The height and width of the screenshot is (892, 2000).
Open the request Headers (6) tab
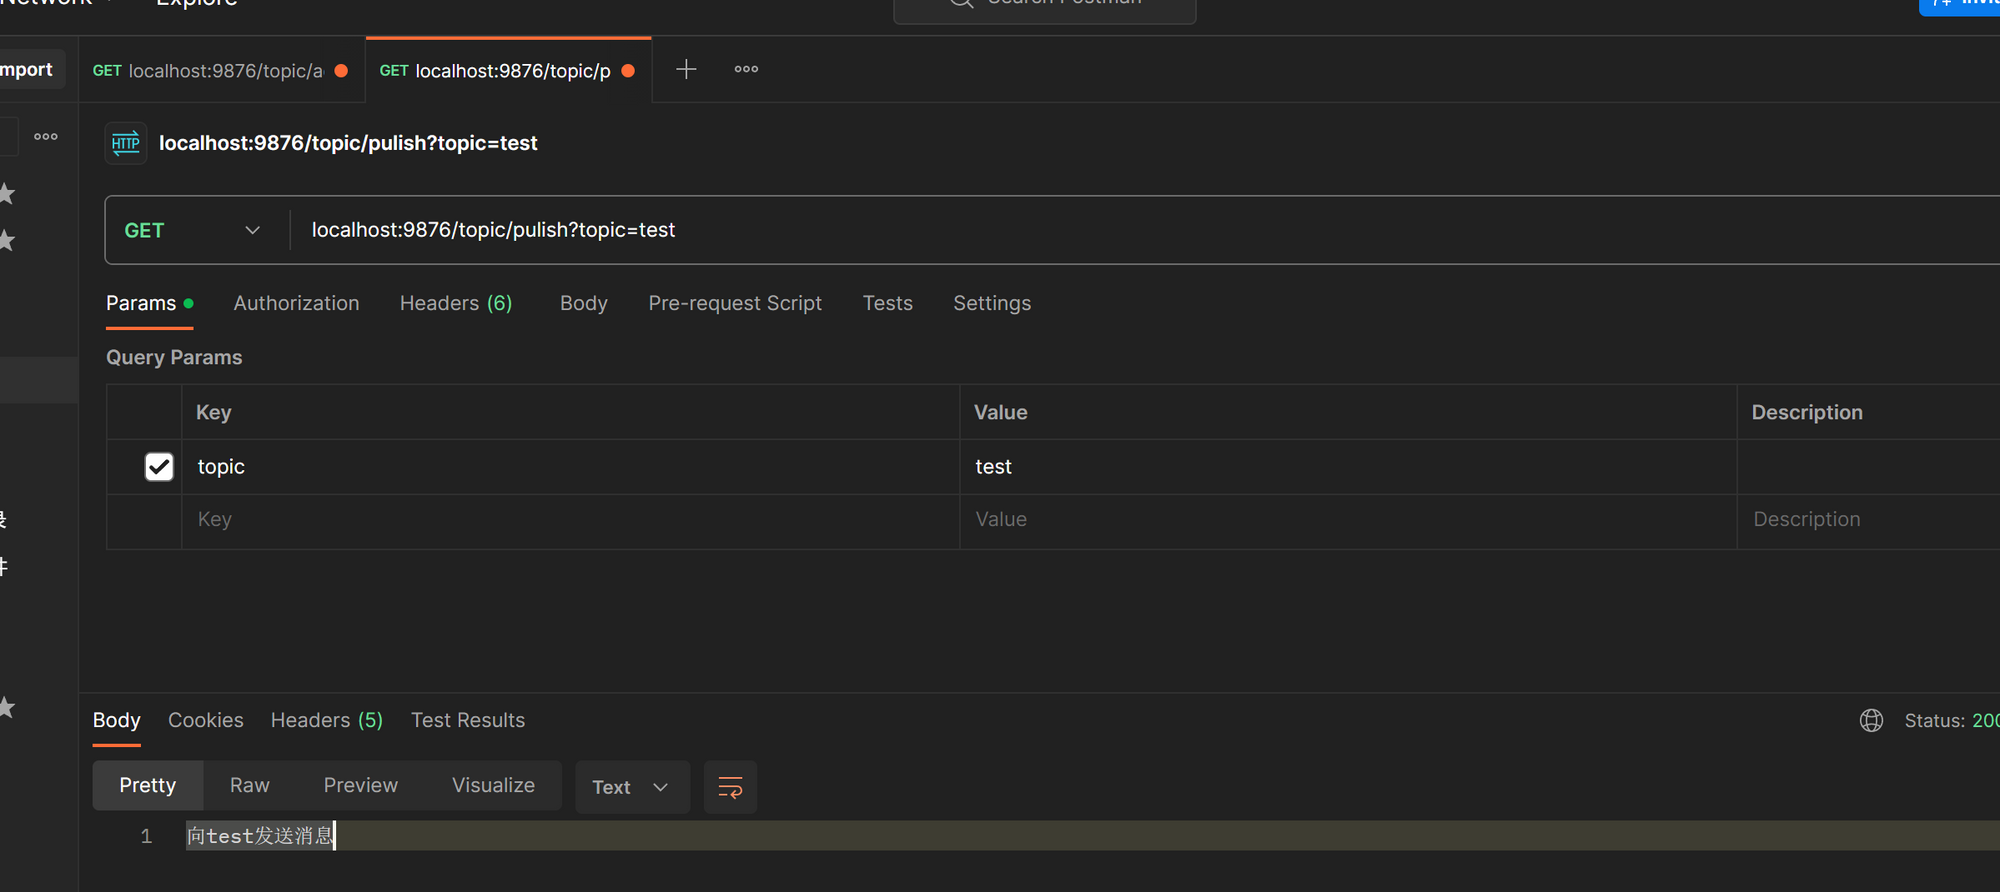point(456,303)
